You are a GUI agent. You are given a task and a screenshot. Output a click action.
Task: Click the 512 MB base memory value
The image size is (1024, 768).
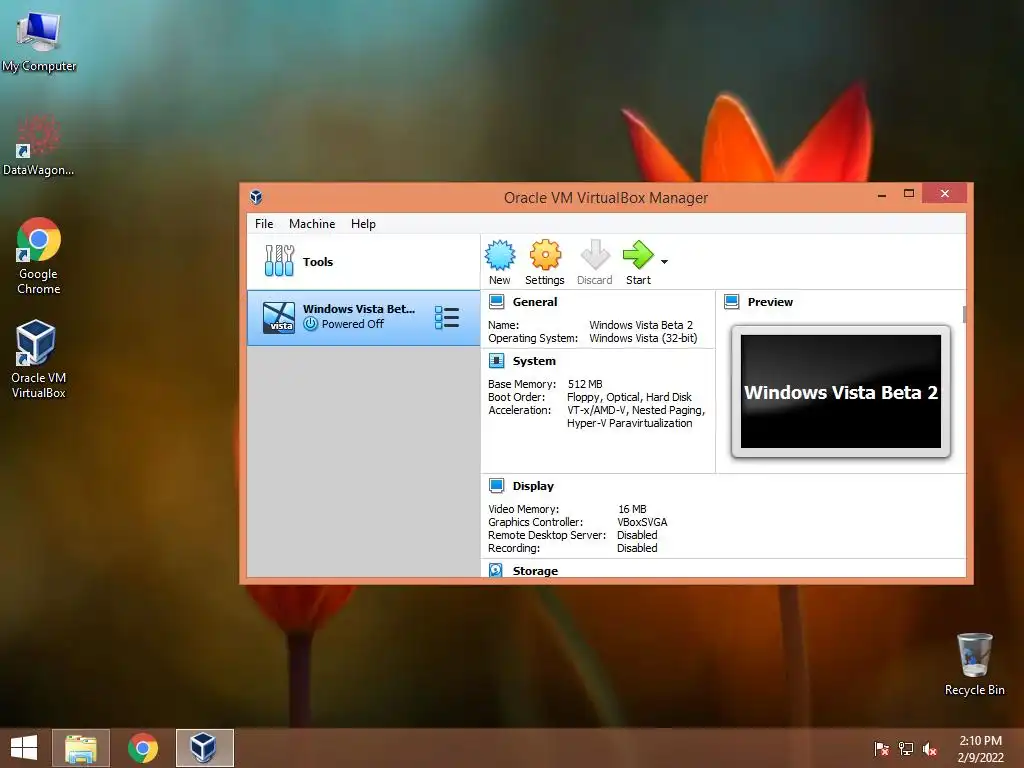click(x=585, y=384)
